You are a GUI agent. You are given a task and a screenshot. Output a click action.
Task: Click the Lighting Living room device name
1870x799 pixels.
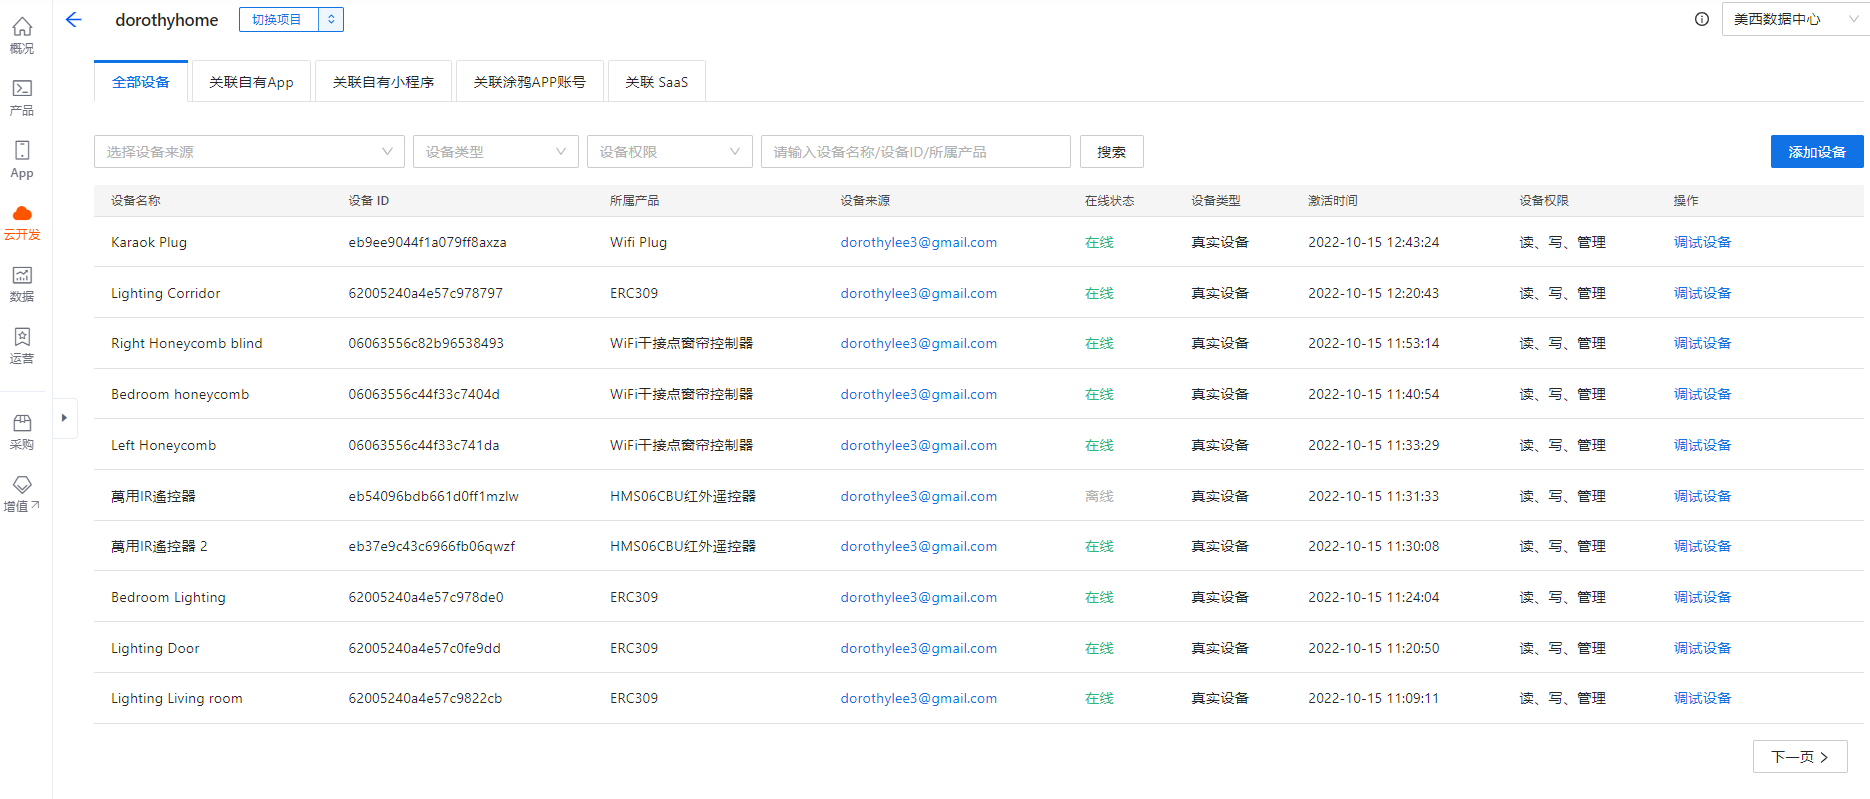tap(177, 698)
